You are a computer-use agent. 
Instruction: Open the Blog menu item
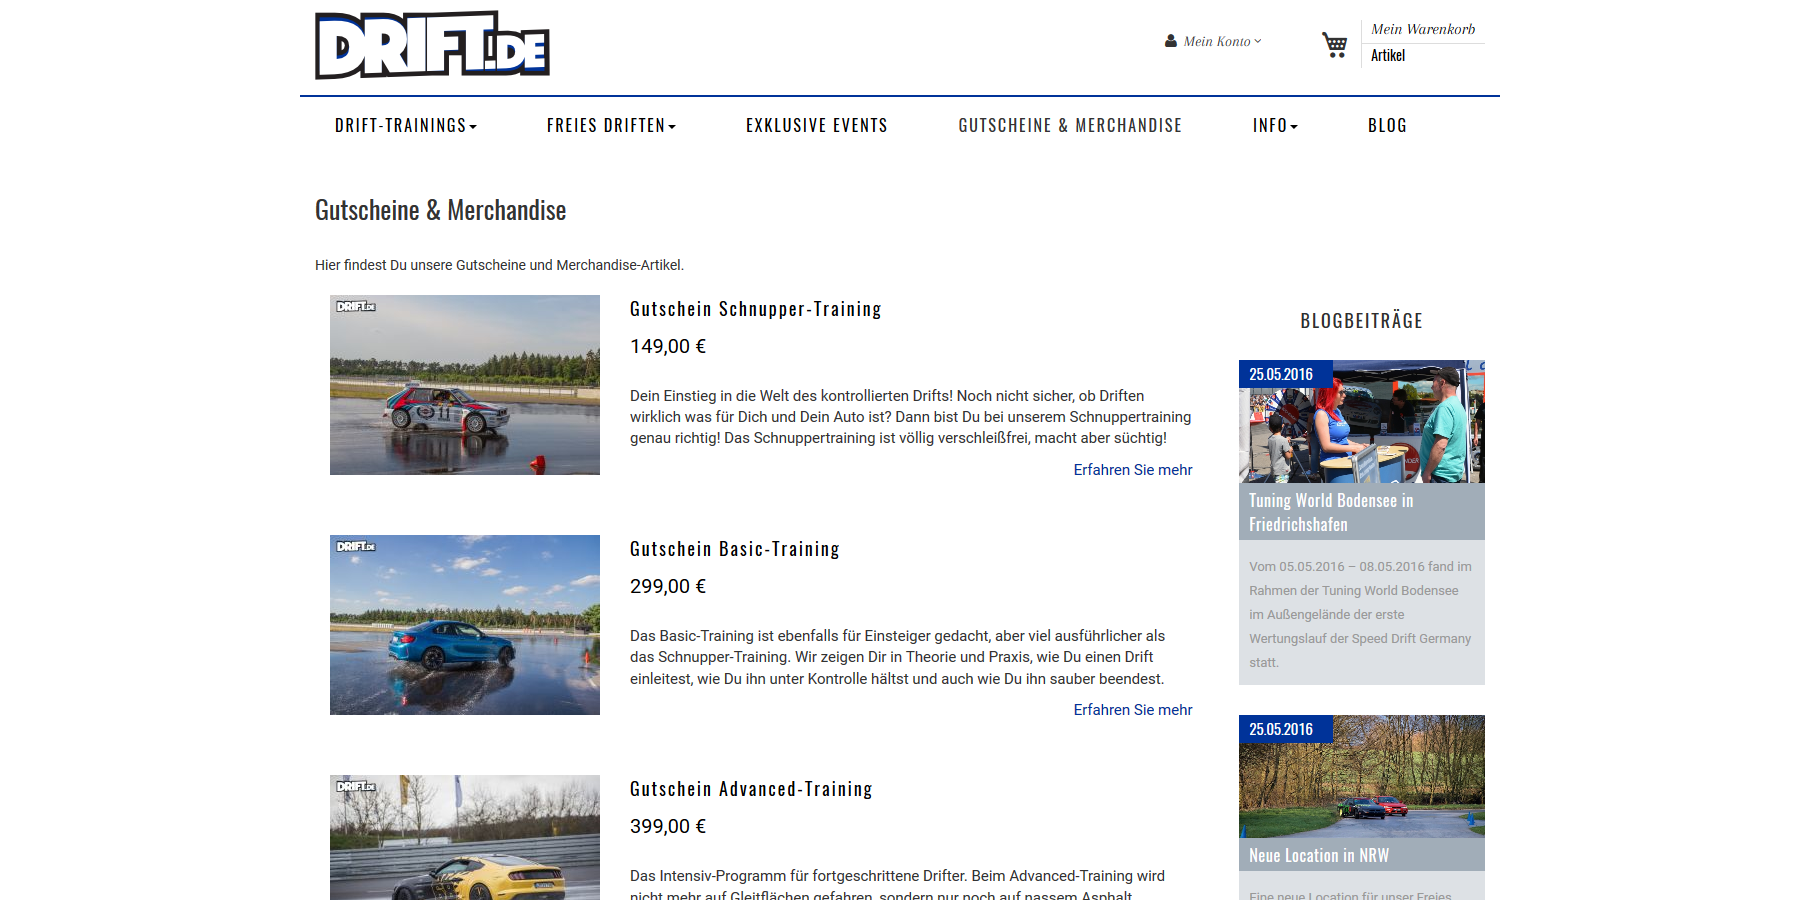(1387, 125)
